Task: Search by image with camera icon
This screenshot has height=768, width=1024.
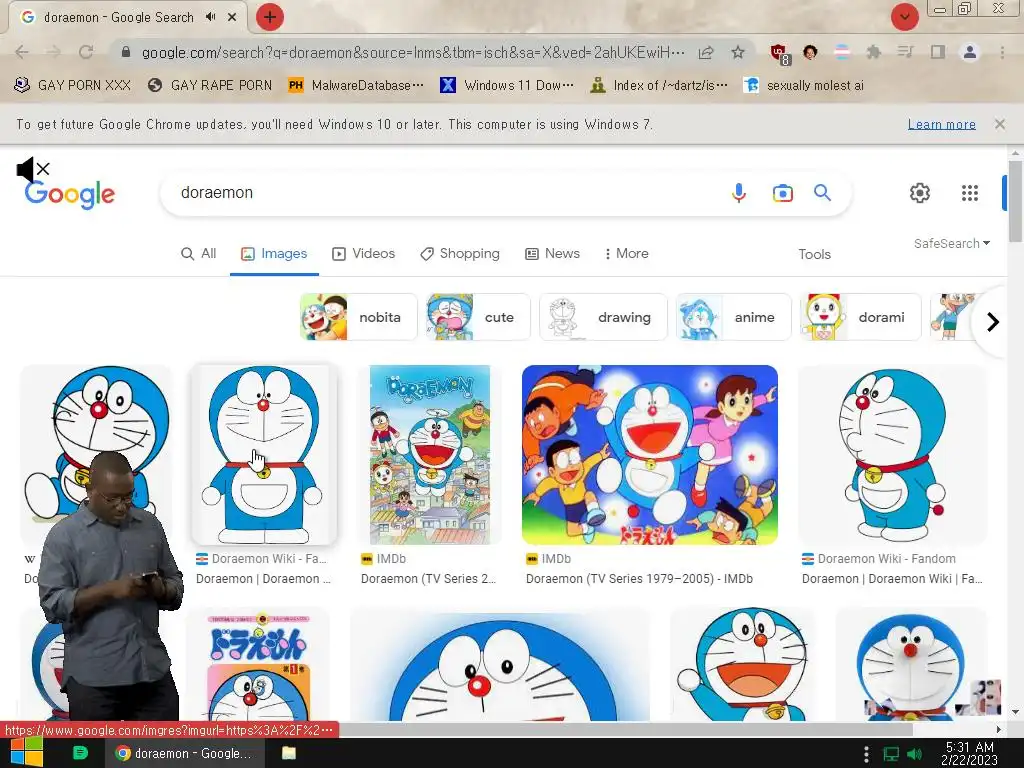Action: point(782,193)
